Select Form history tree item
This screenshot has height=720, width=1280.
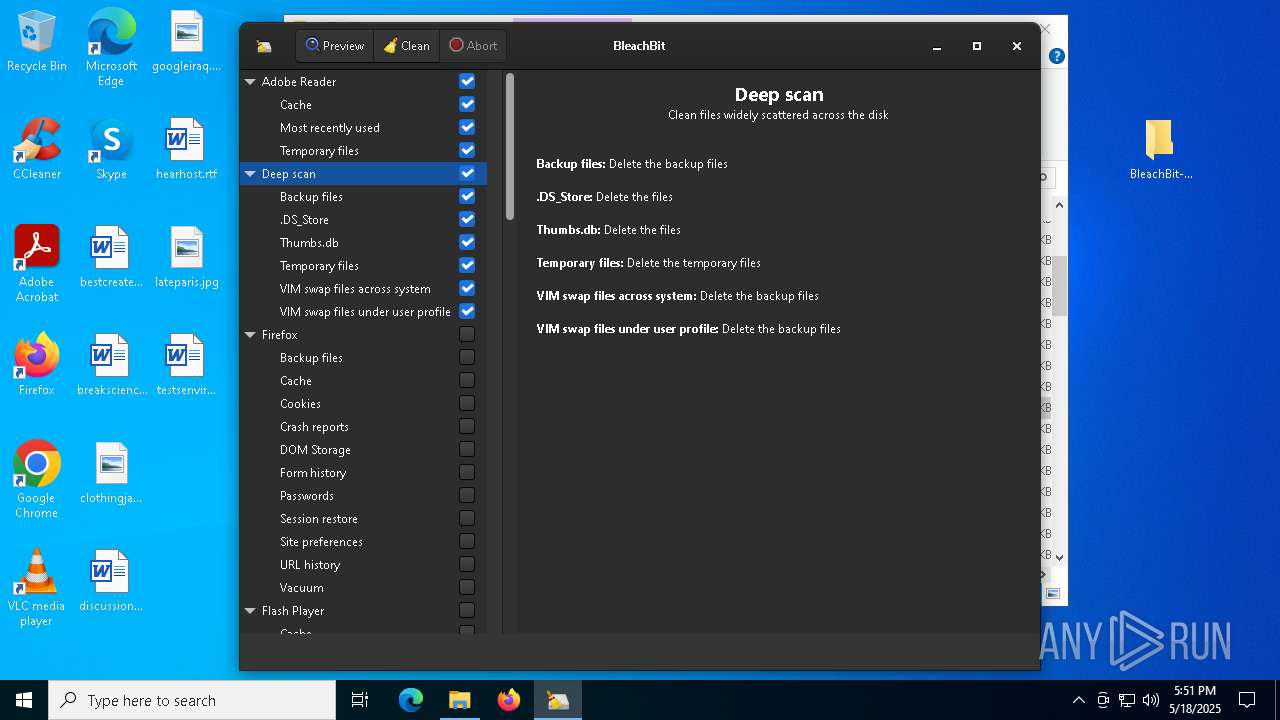pyautogui.click(x=313, y=473)
